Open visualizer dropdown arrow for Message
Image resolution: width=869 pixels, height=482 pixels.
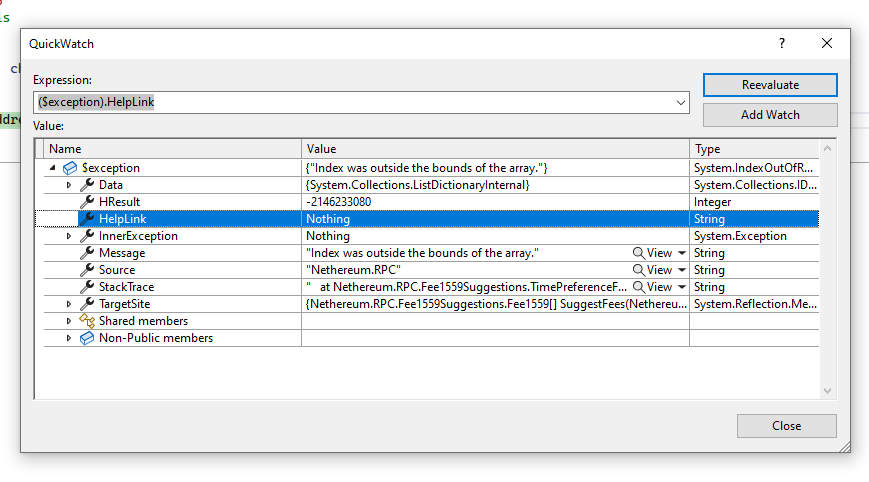pyautogui.click(x=682, y=253)
